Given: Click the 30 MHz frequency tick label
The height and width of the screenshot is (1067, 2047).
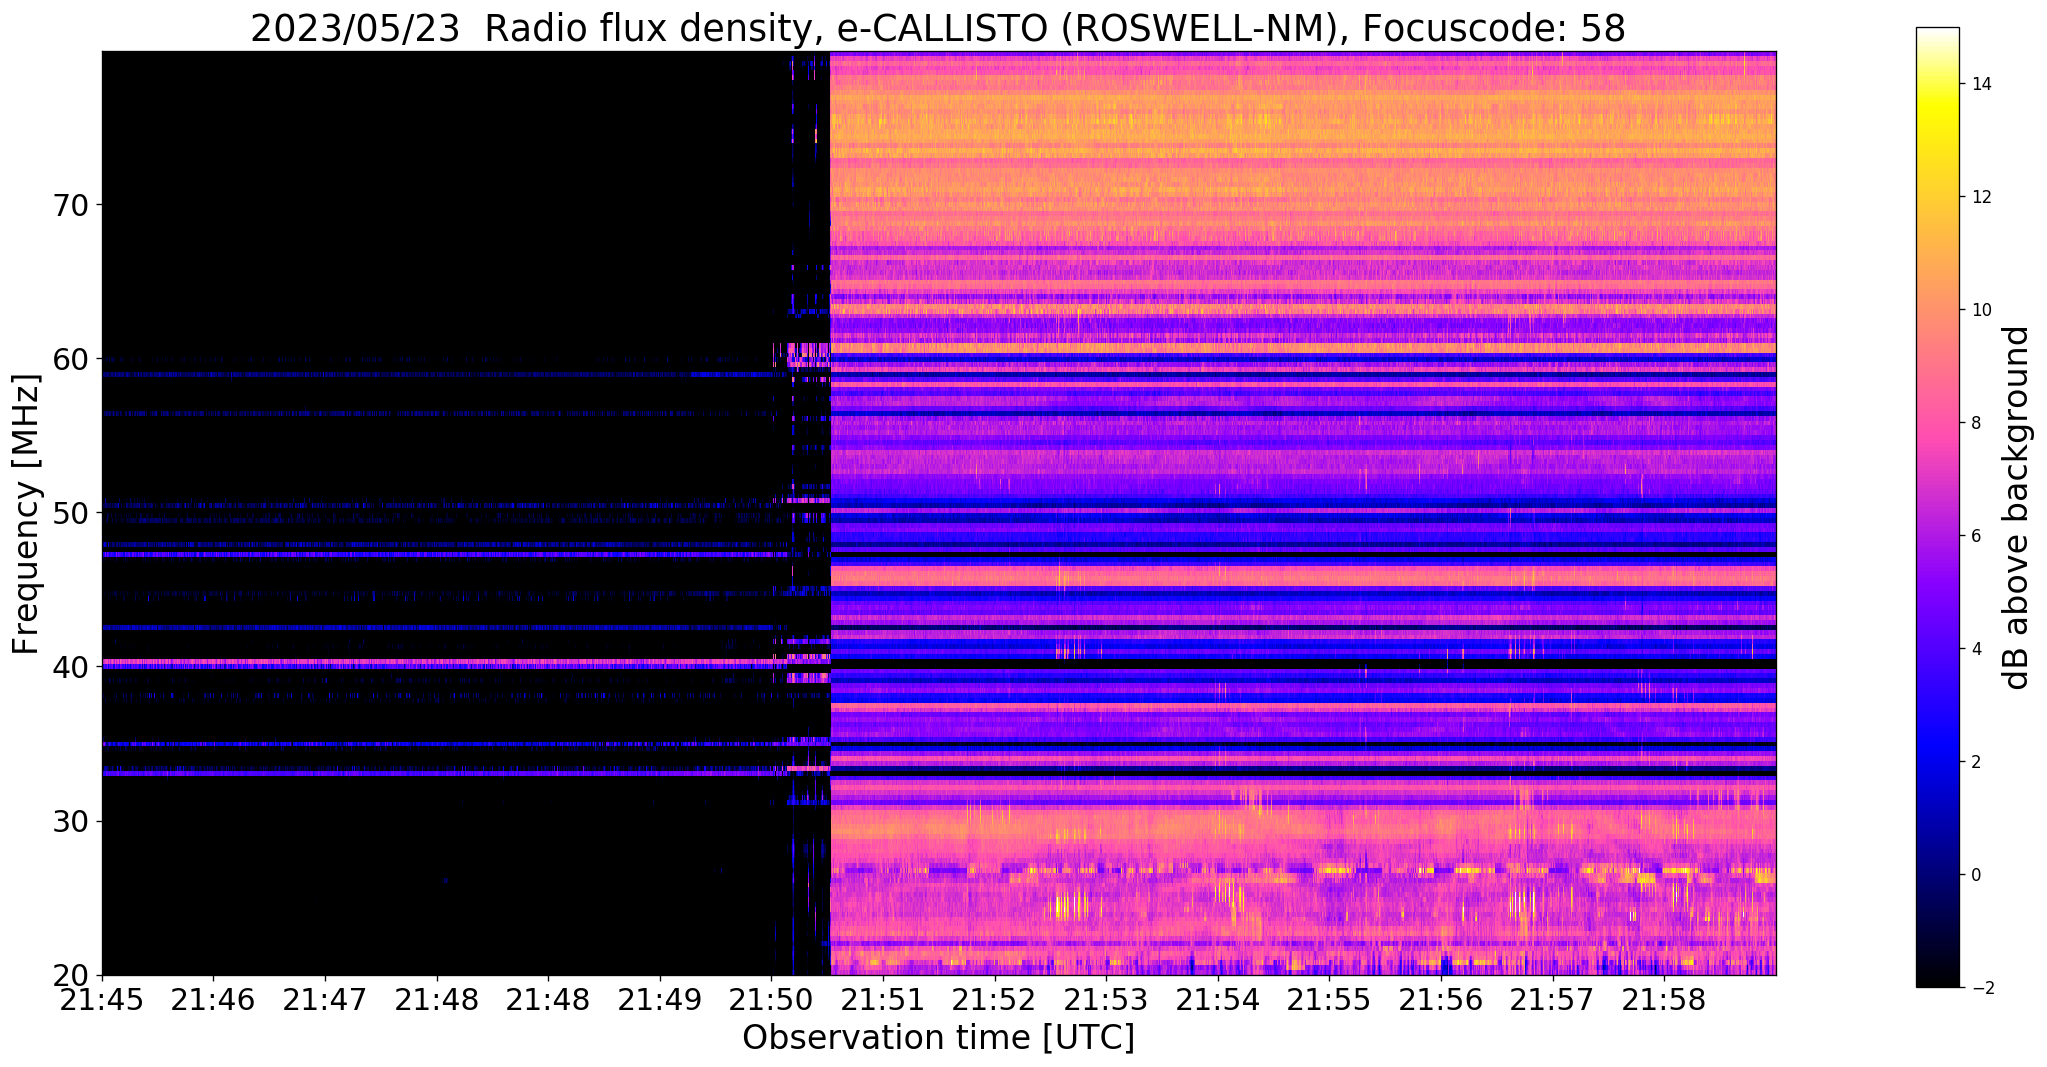Looking at the screenshot, I should coord(70,821).
